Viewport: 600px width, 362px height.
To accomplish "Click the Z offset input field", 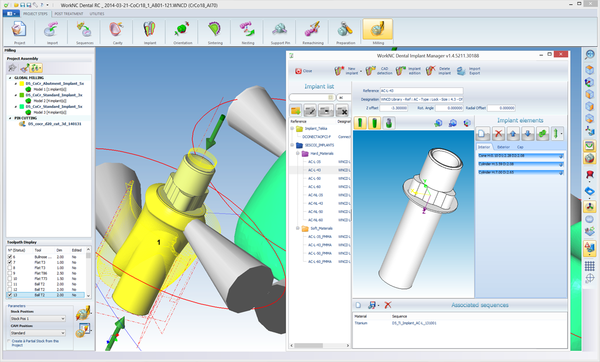I will click(394, 108).
